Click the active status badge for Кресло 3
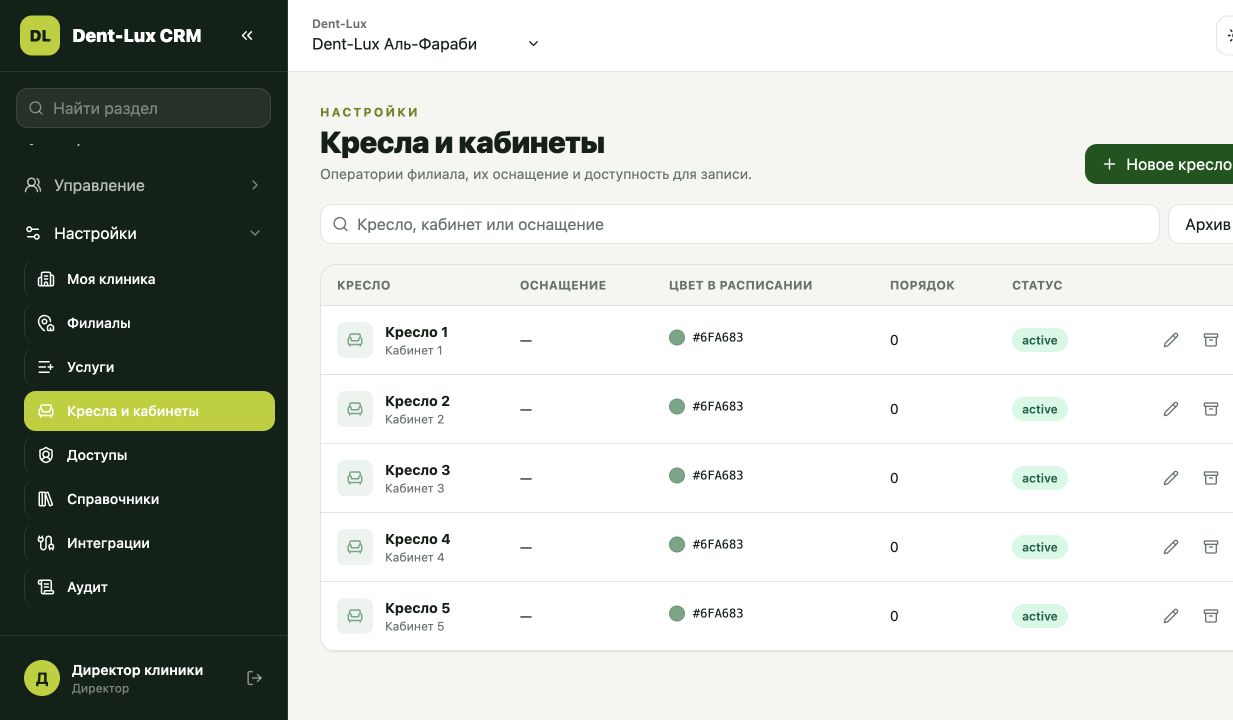The width and height of the screenshot is (1233, 720). point(1040,478)
